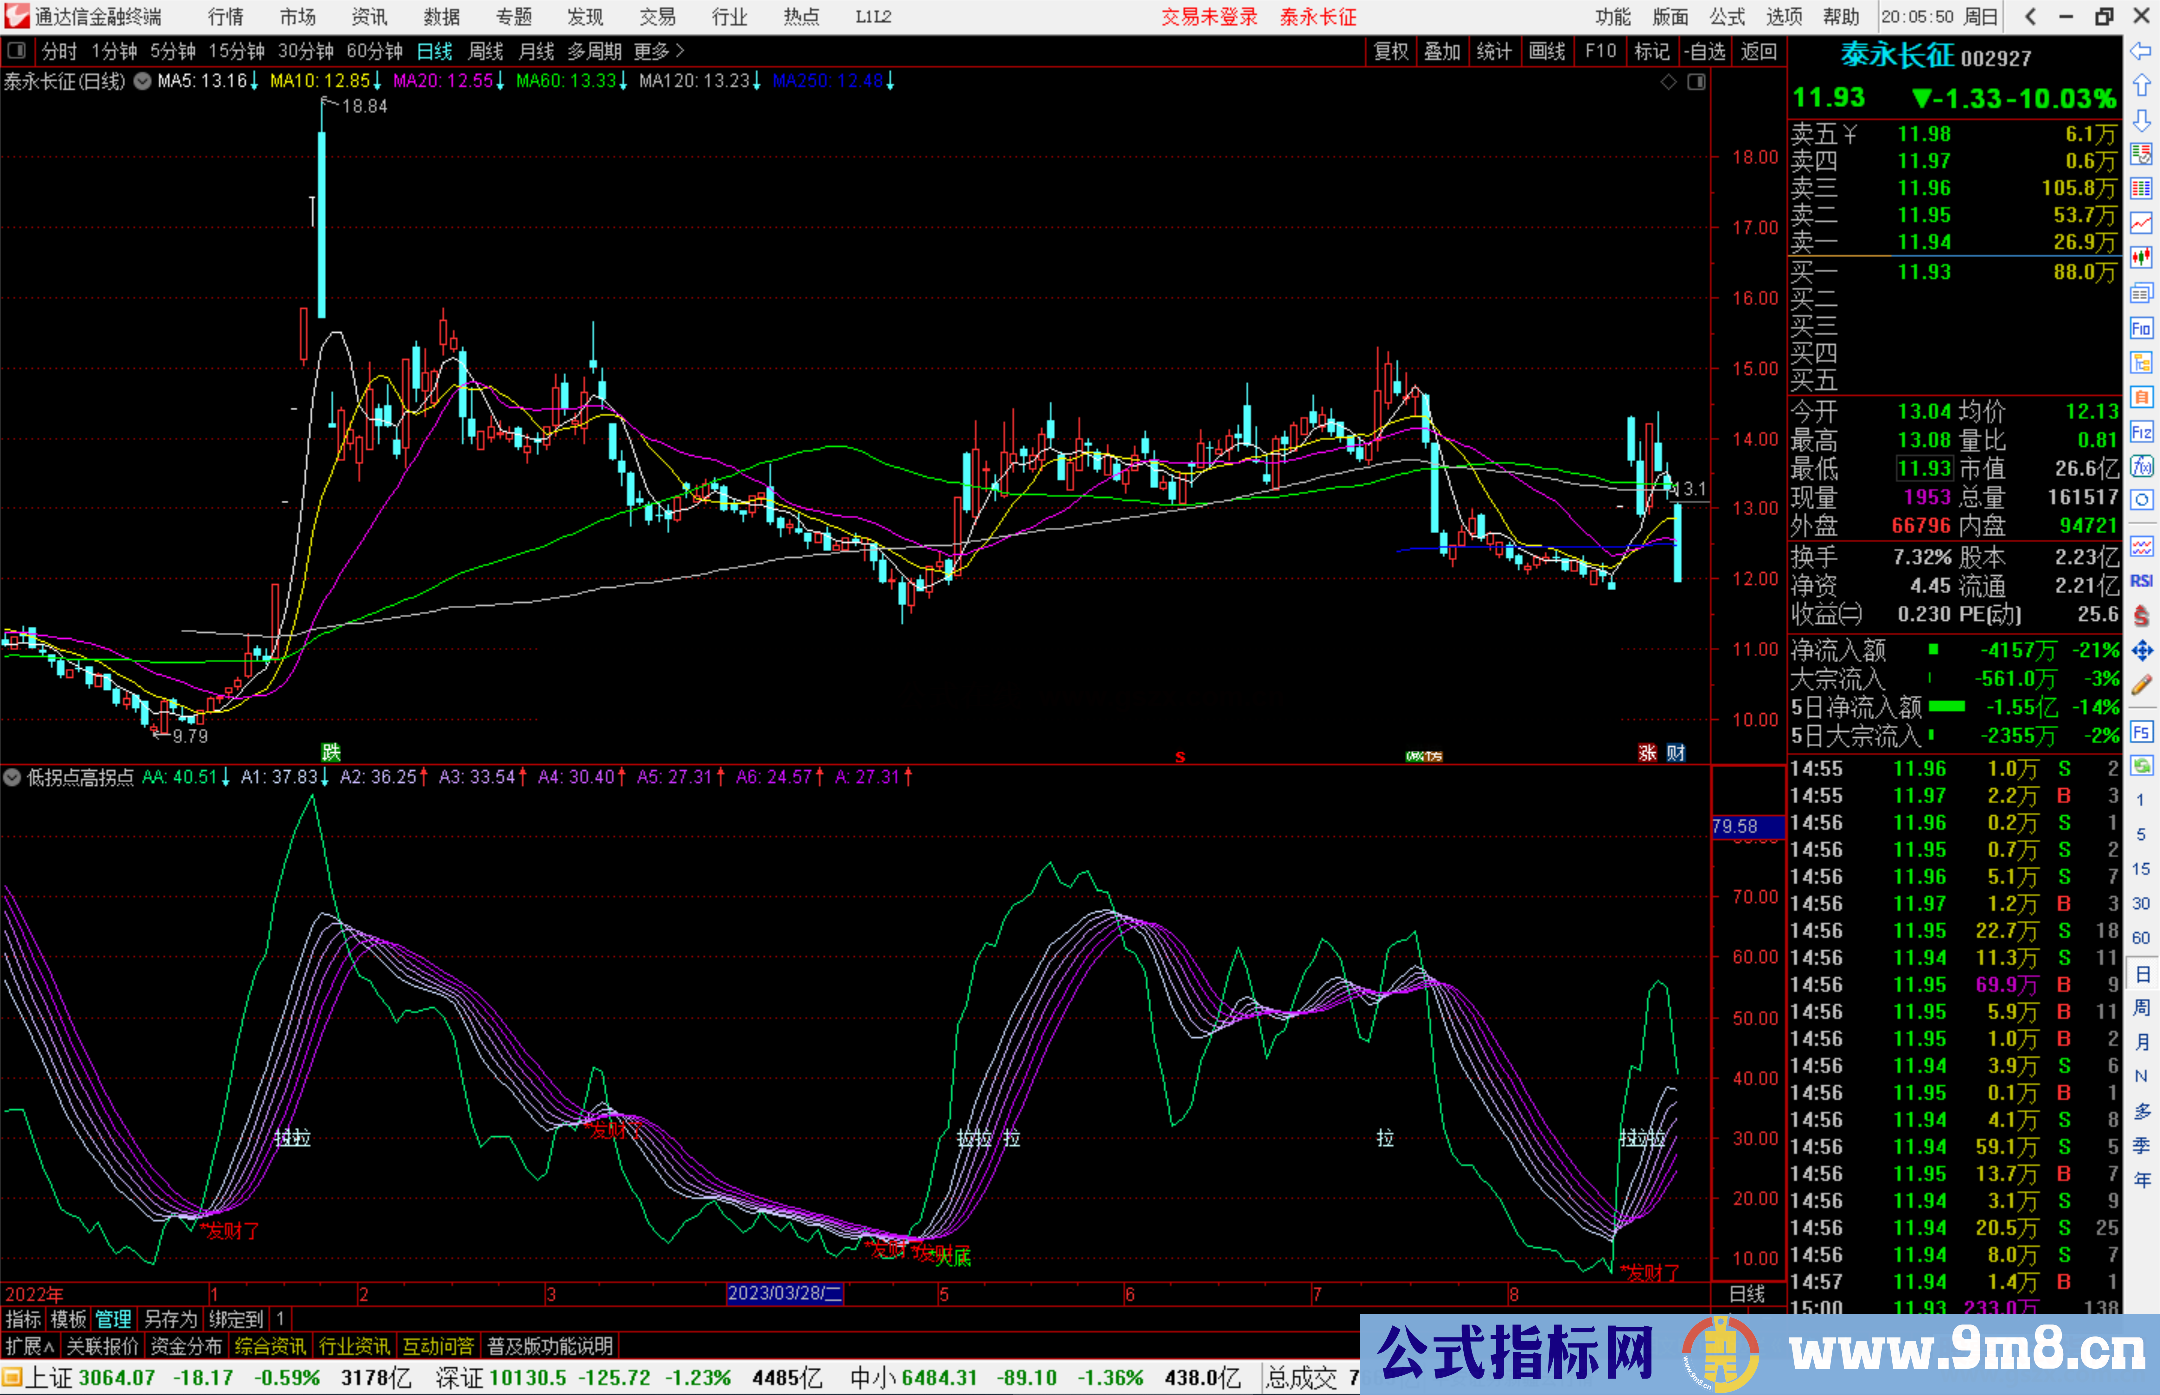Select the RSI indicator icon

click(x=2141, y=581)
